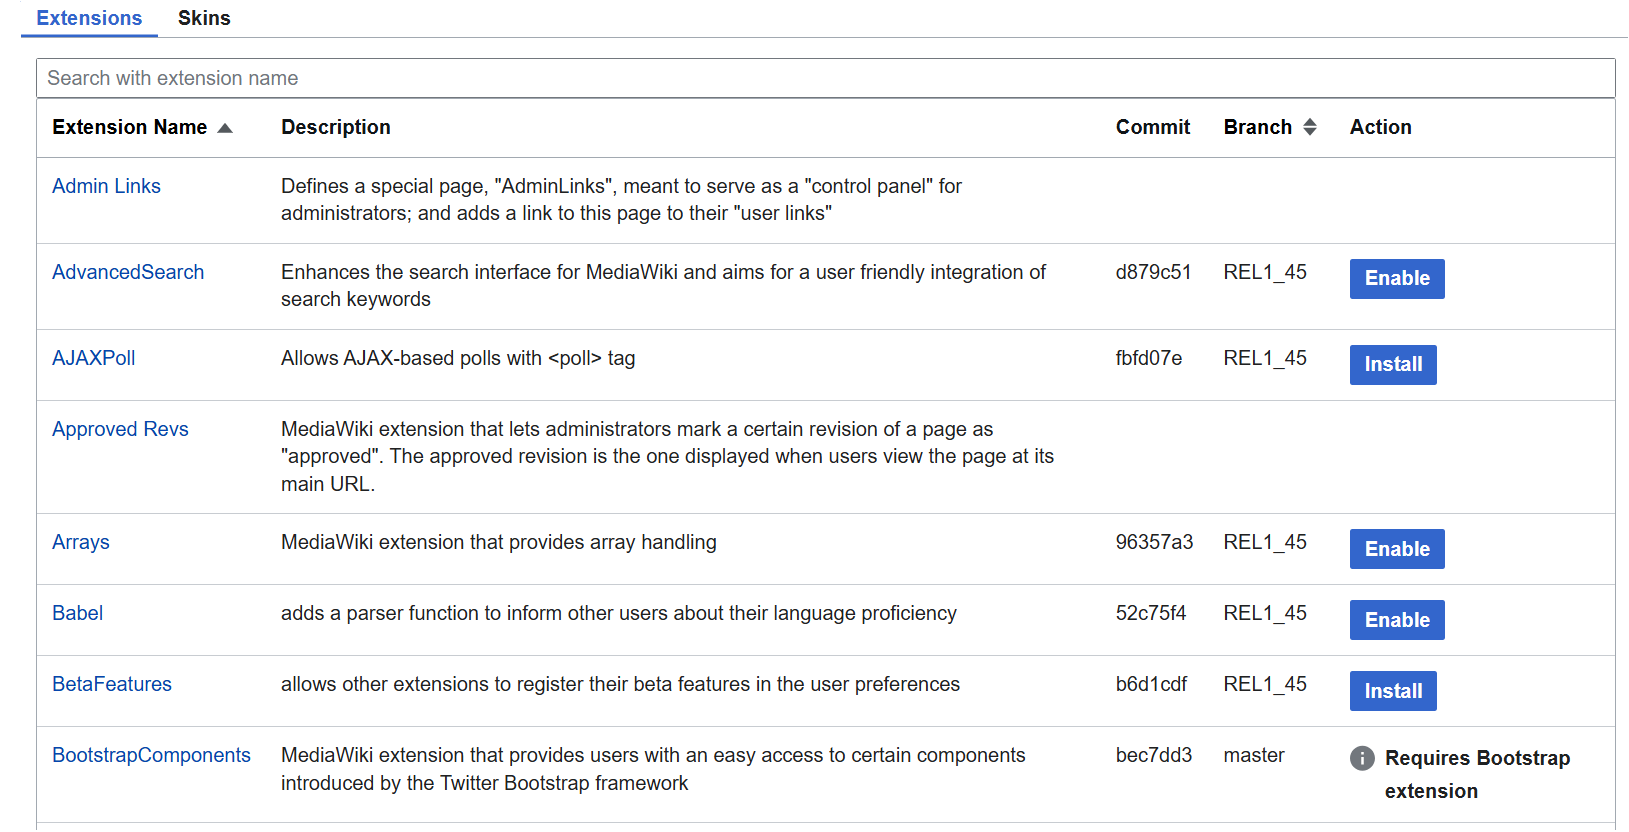Open the Approved Revs extension link
The height and width of the screenshot is (832, 1629).
(120, 429)
